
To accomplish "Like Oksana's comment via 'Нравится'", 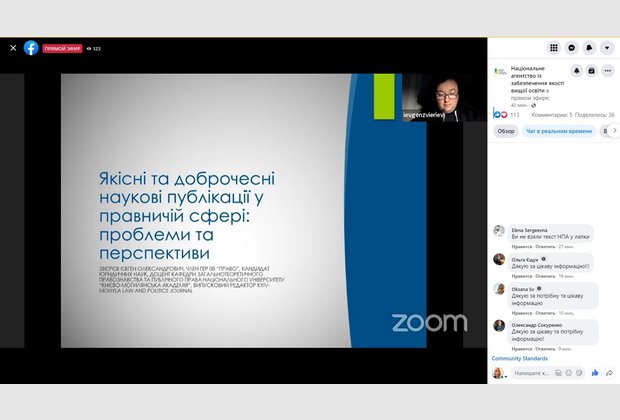I will tap(522, 313).
